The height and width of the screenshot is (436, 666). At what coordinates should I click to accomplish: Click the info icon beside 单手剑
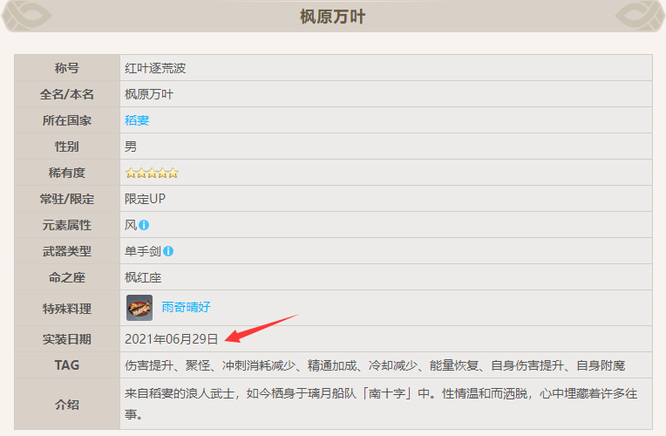[169, 251]
